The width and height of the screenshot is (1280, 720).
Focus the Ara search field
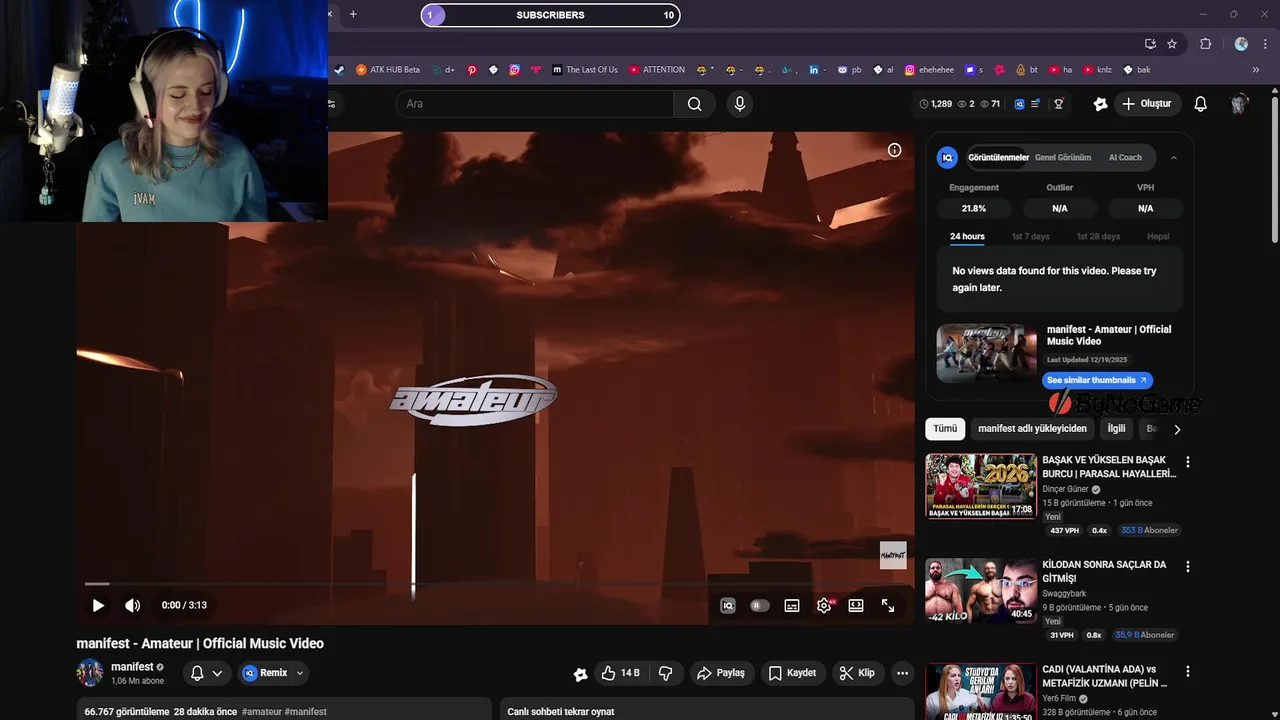(535, 104)
